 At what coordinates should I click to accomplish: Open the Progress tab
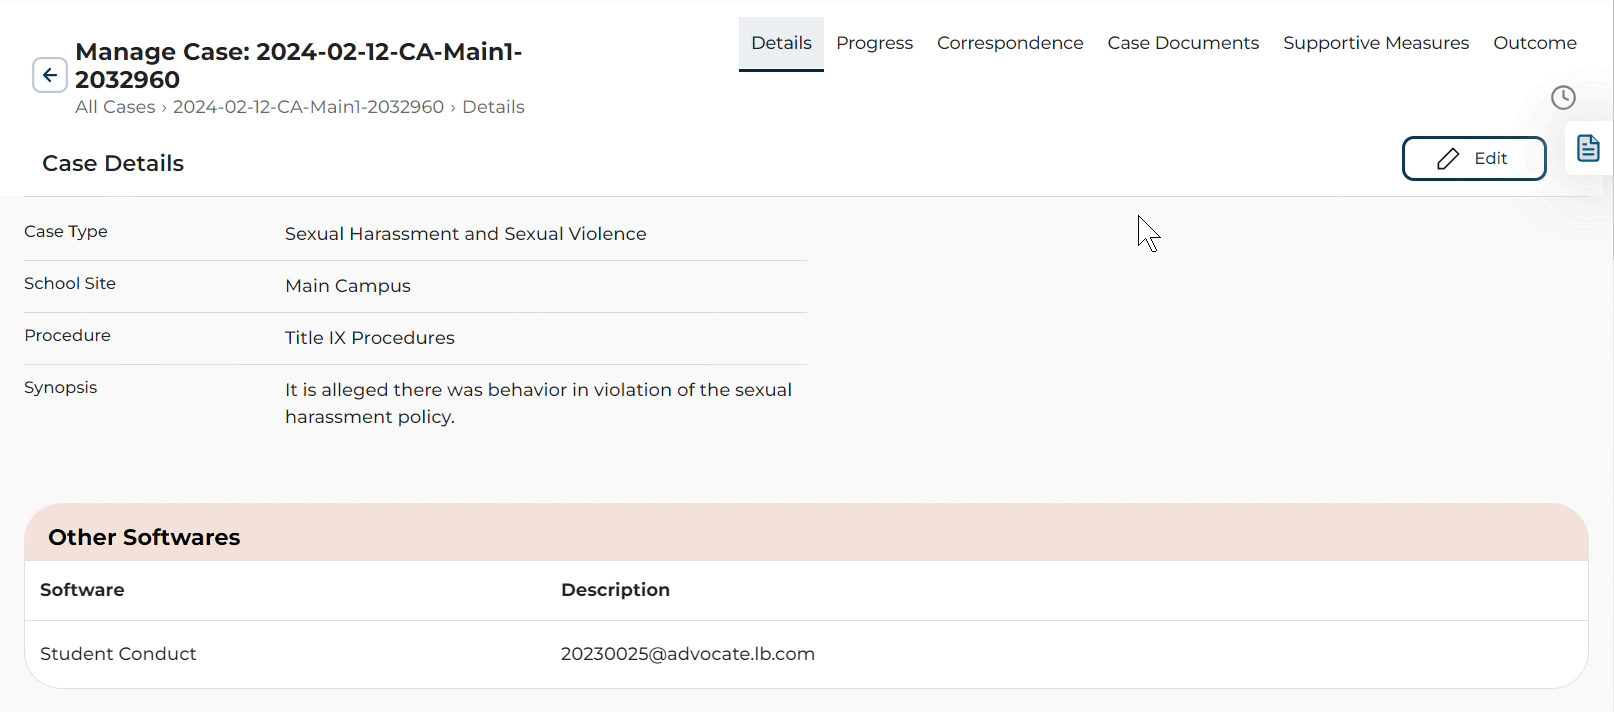pyautogui.click(x=874, y=43)
